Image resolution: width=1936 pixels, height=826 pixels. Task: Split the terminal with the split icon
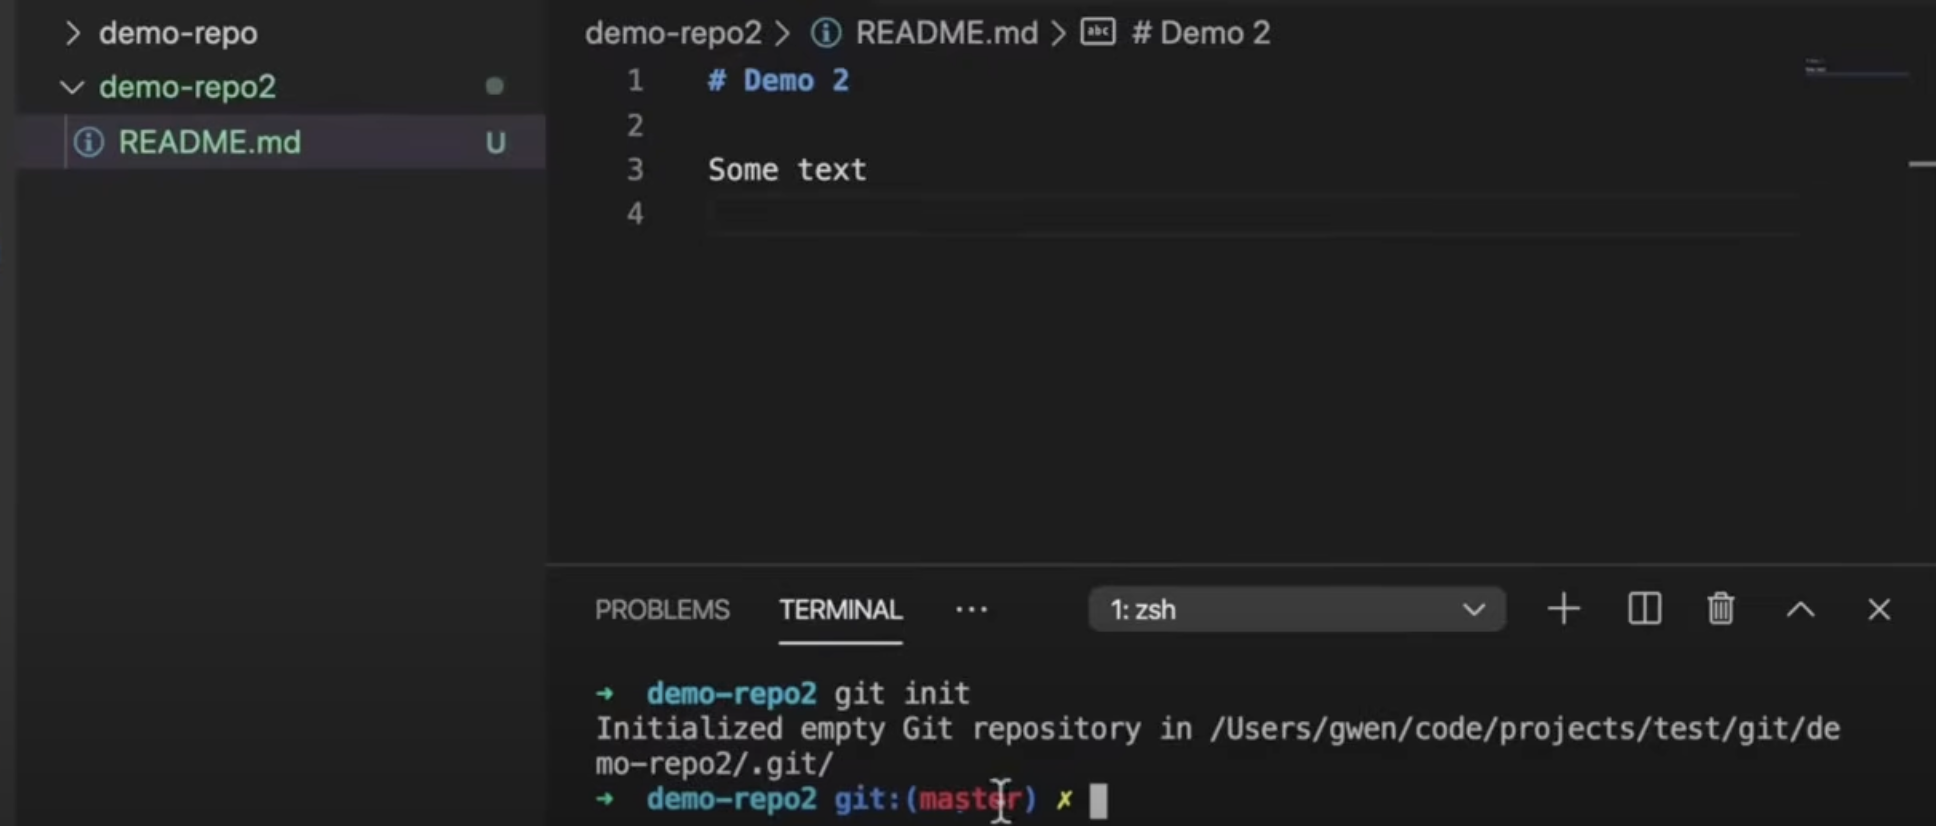point(1644,609)
